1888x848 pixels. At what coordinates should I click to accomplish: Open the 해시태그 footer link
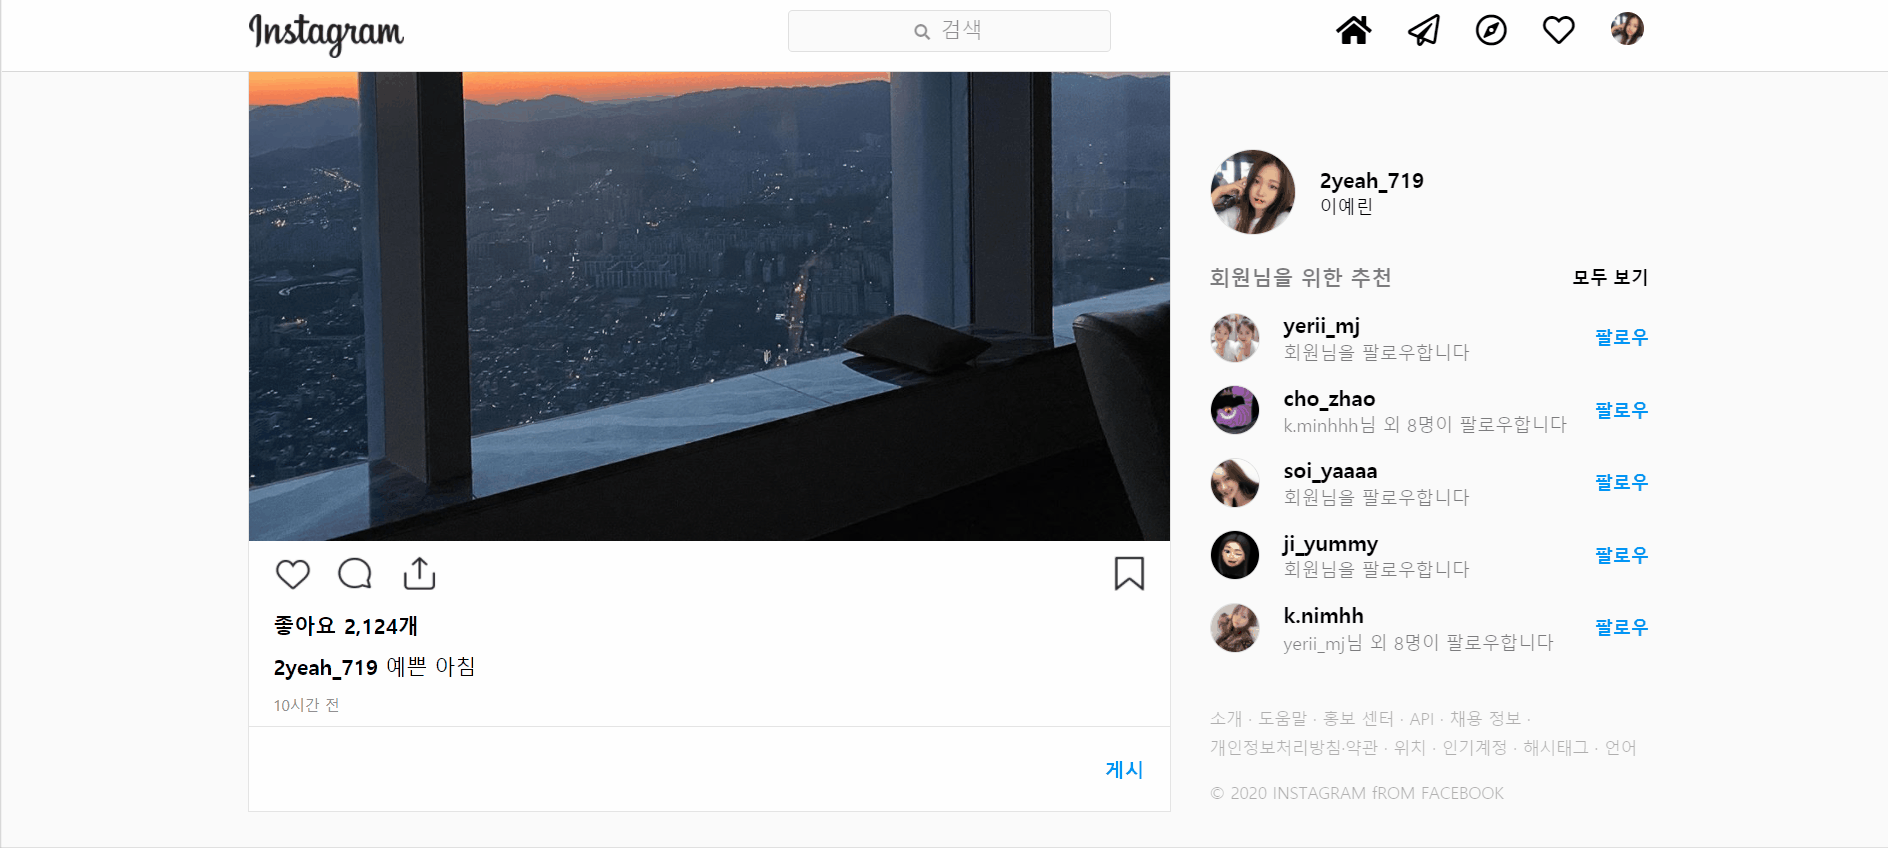tap(1555, 747)
